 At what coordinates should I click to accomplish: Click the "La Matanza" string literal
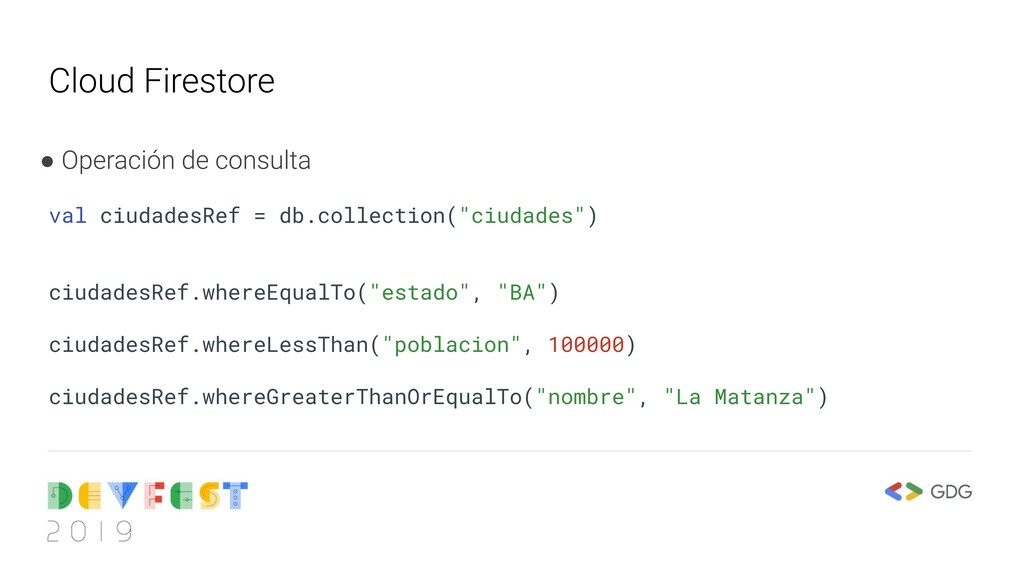tap(740, 397)
